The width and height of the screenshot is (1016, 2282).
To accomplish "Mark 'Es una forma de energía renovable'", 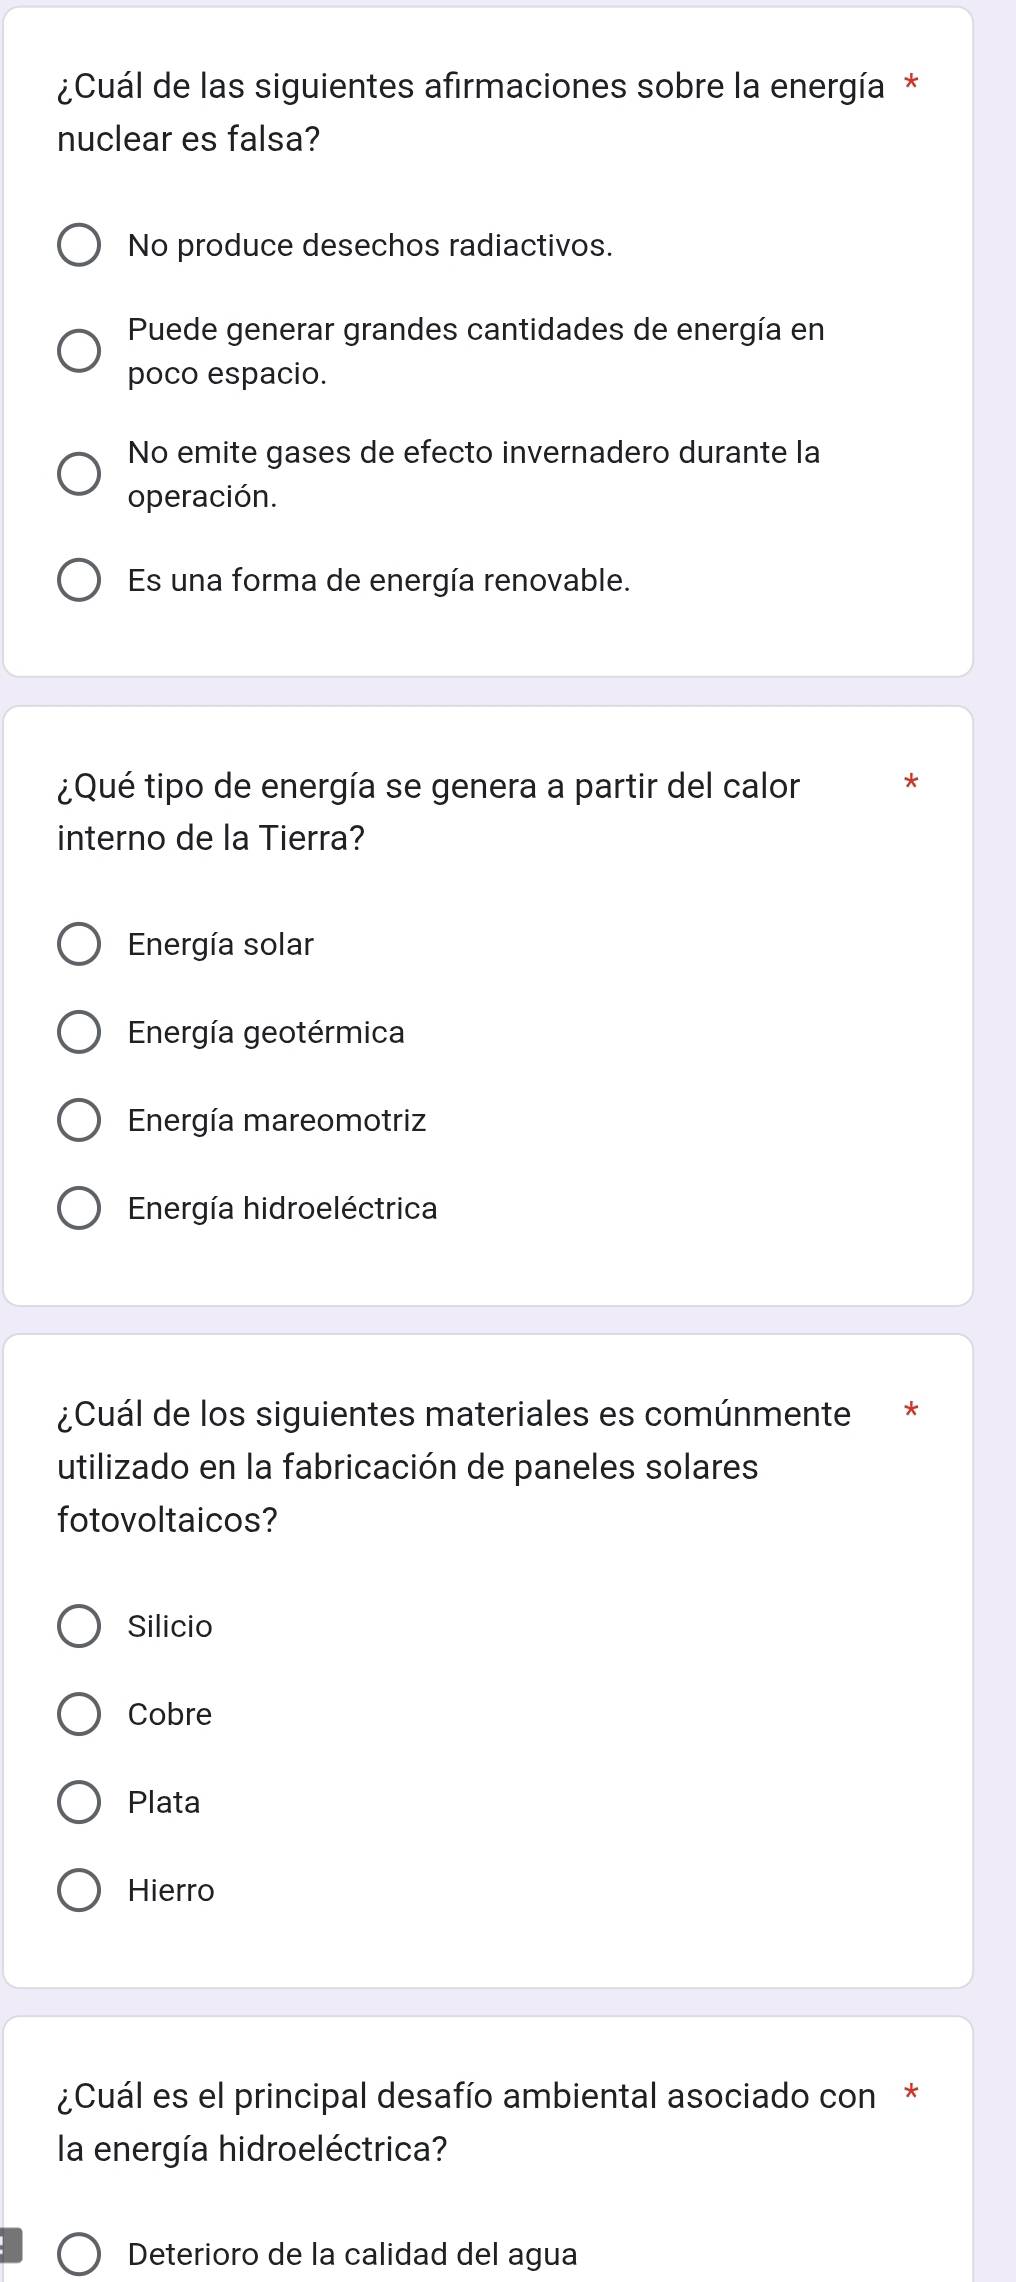I will point(79,581).
